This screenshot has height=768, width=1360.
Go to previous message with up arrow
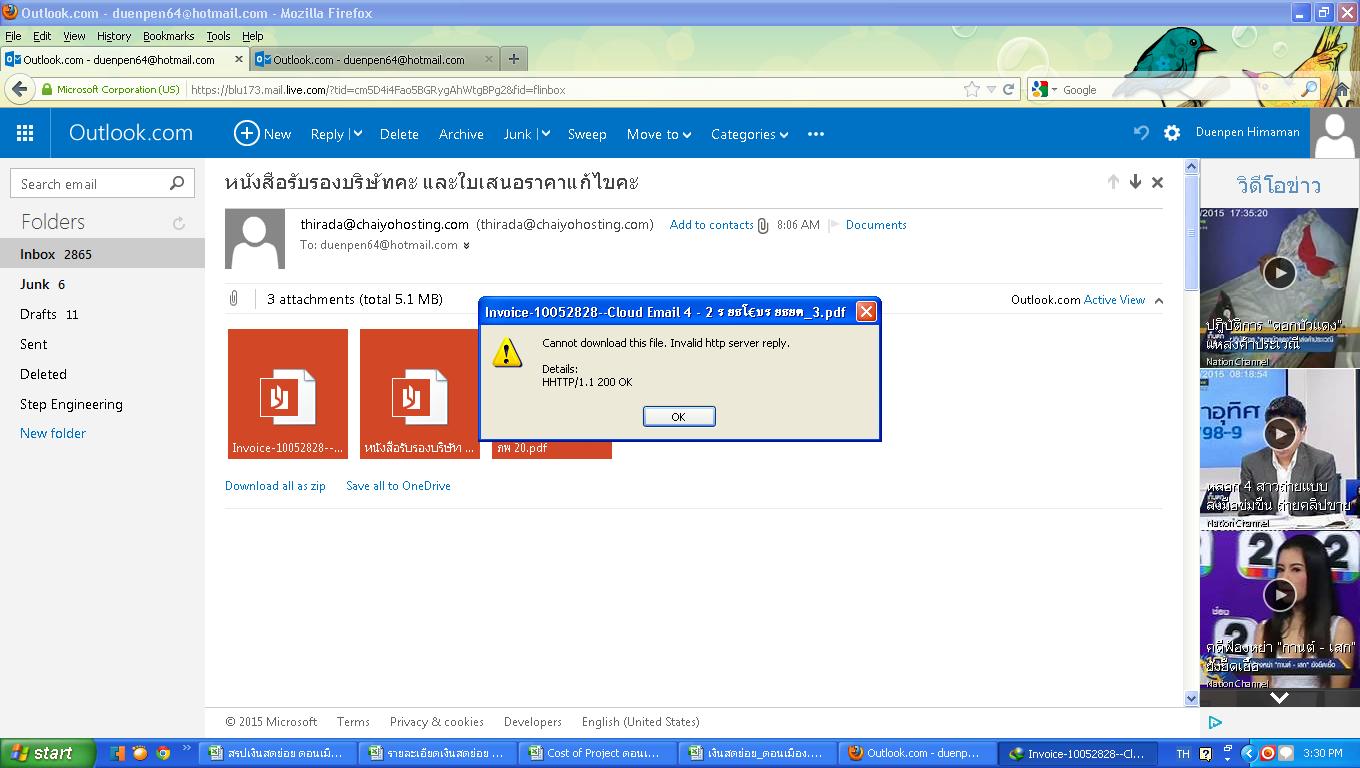[x=1113, y=182]
